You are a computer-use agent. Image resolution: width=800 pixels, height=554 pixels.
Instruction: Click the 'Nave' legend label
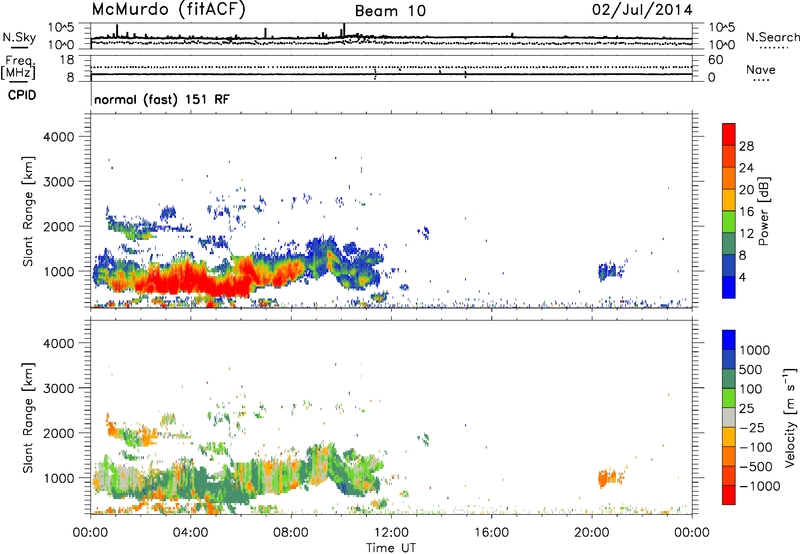[760, 70]
